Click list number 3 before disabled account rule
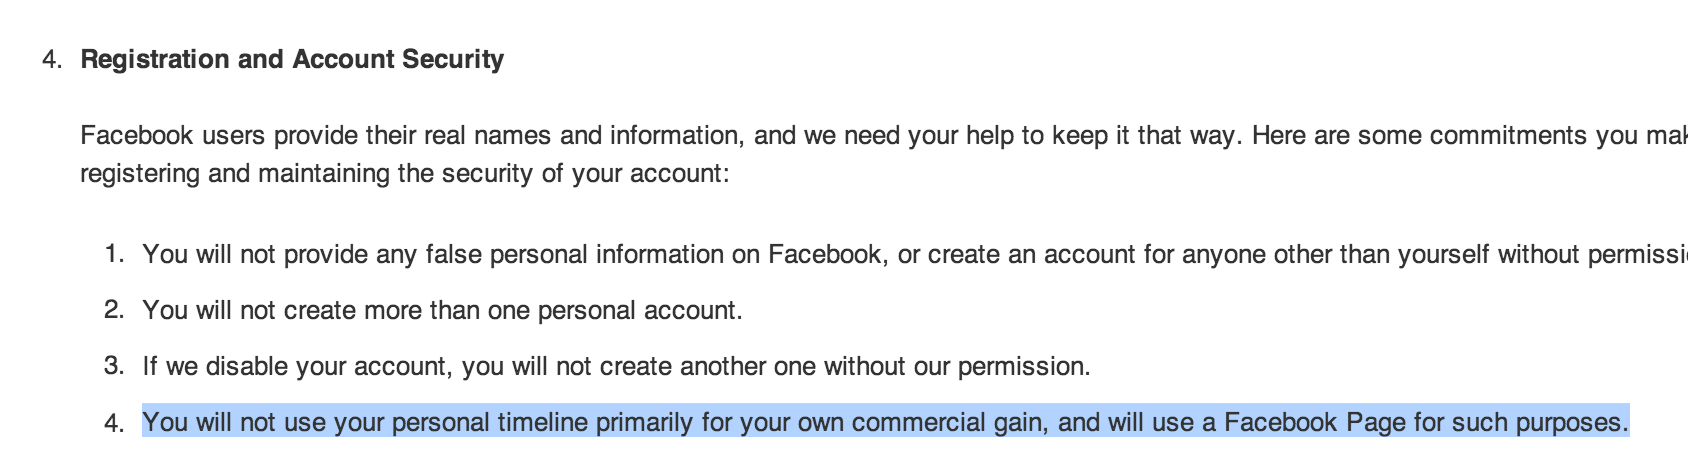Image resolution: width=1688 pixels, height=462 pixels. click(114, 366)
